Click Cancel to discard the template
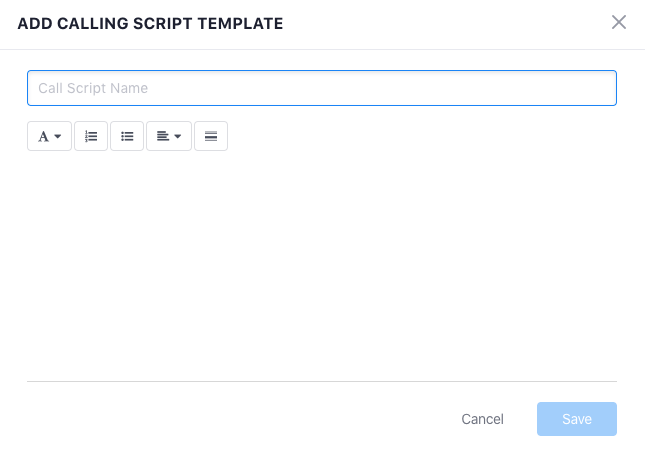The height and width of the screenshot is (451, 645). click(482, 419)
